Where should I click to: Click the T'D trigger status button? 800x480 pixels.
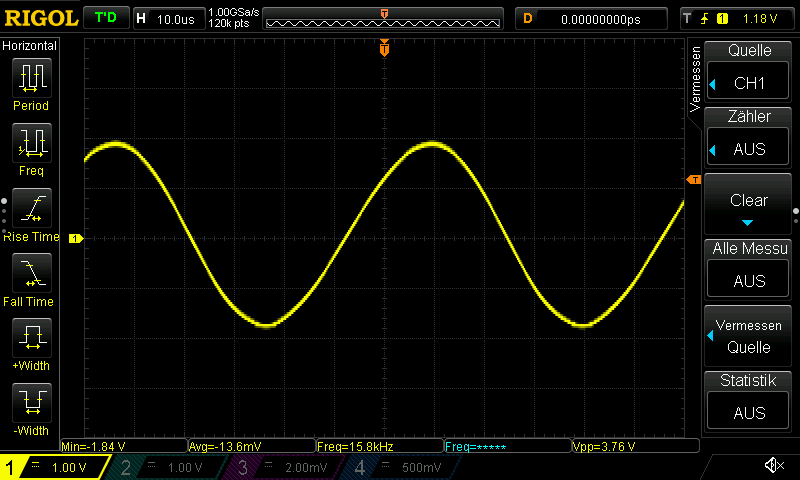[x=105, y=18]
